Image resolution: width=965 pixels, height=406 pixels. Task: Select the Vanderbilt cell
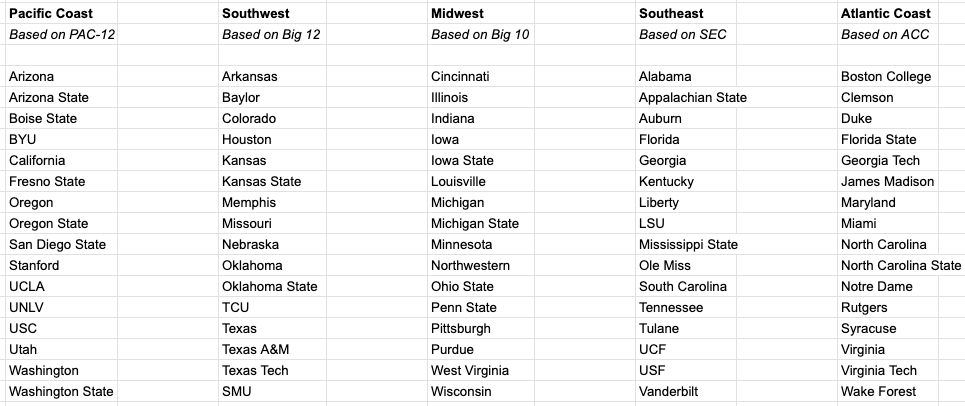[669, 392]
